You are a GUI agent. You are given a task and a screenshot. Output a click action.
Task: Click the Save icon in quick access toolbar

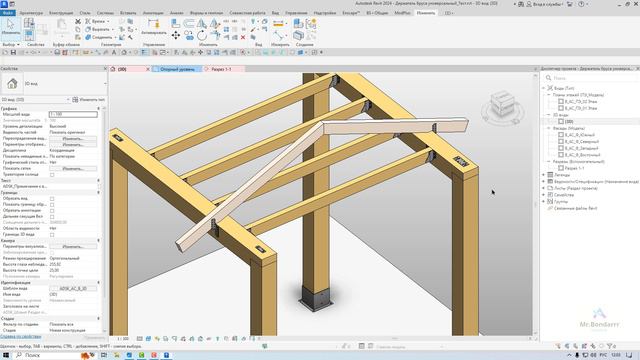point(13,52)
